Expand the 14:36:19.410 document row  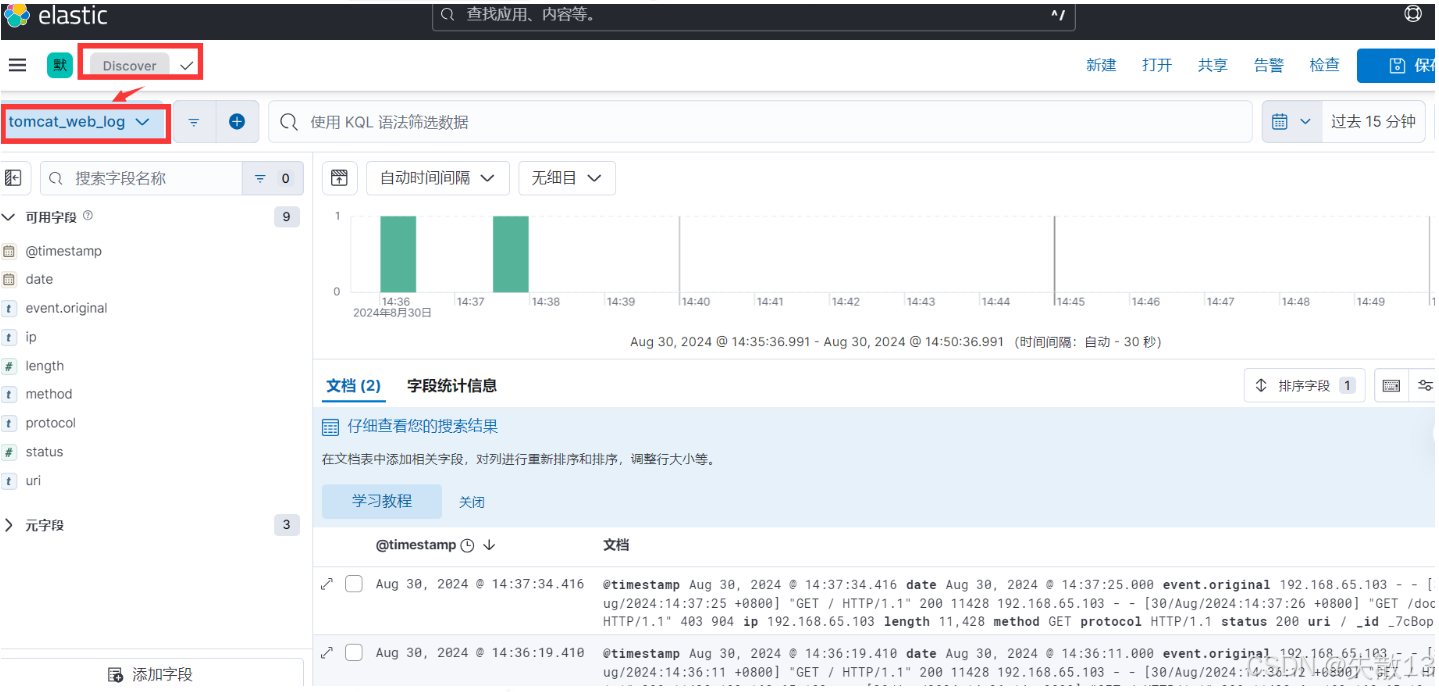[327, 652]
